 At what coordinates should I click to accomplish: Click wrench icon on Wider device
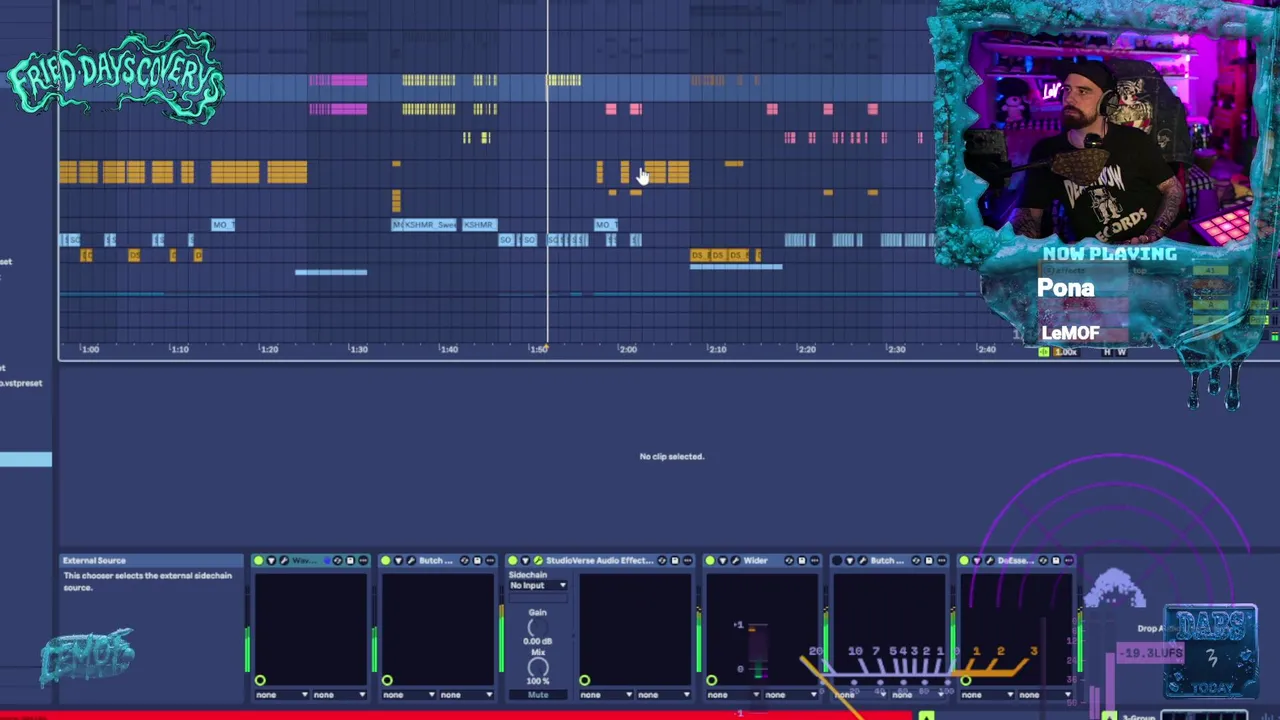point(736,561)
